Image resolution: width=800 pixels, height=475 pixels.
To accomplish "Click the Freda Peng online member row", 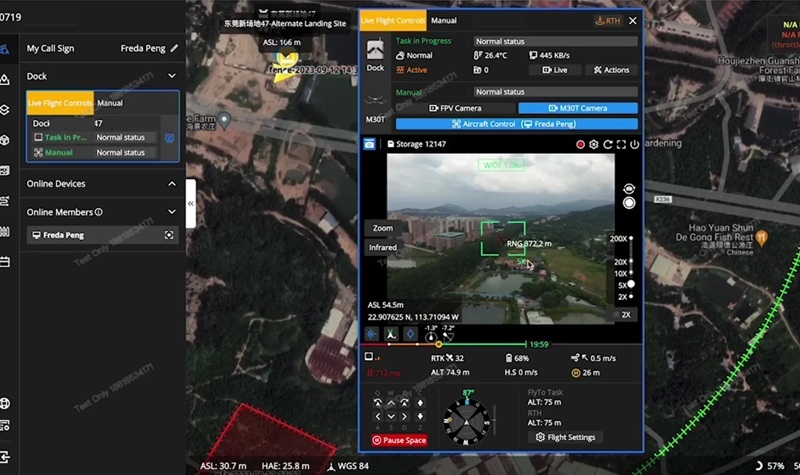I will pyautogui.click(x=103, y=235).
